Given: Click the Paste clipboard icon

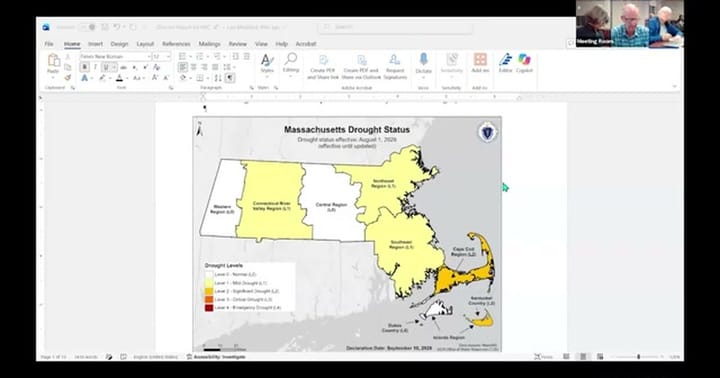Looking at the screenshot, I should coord(53,61).
